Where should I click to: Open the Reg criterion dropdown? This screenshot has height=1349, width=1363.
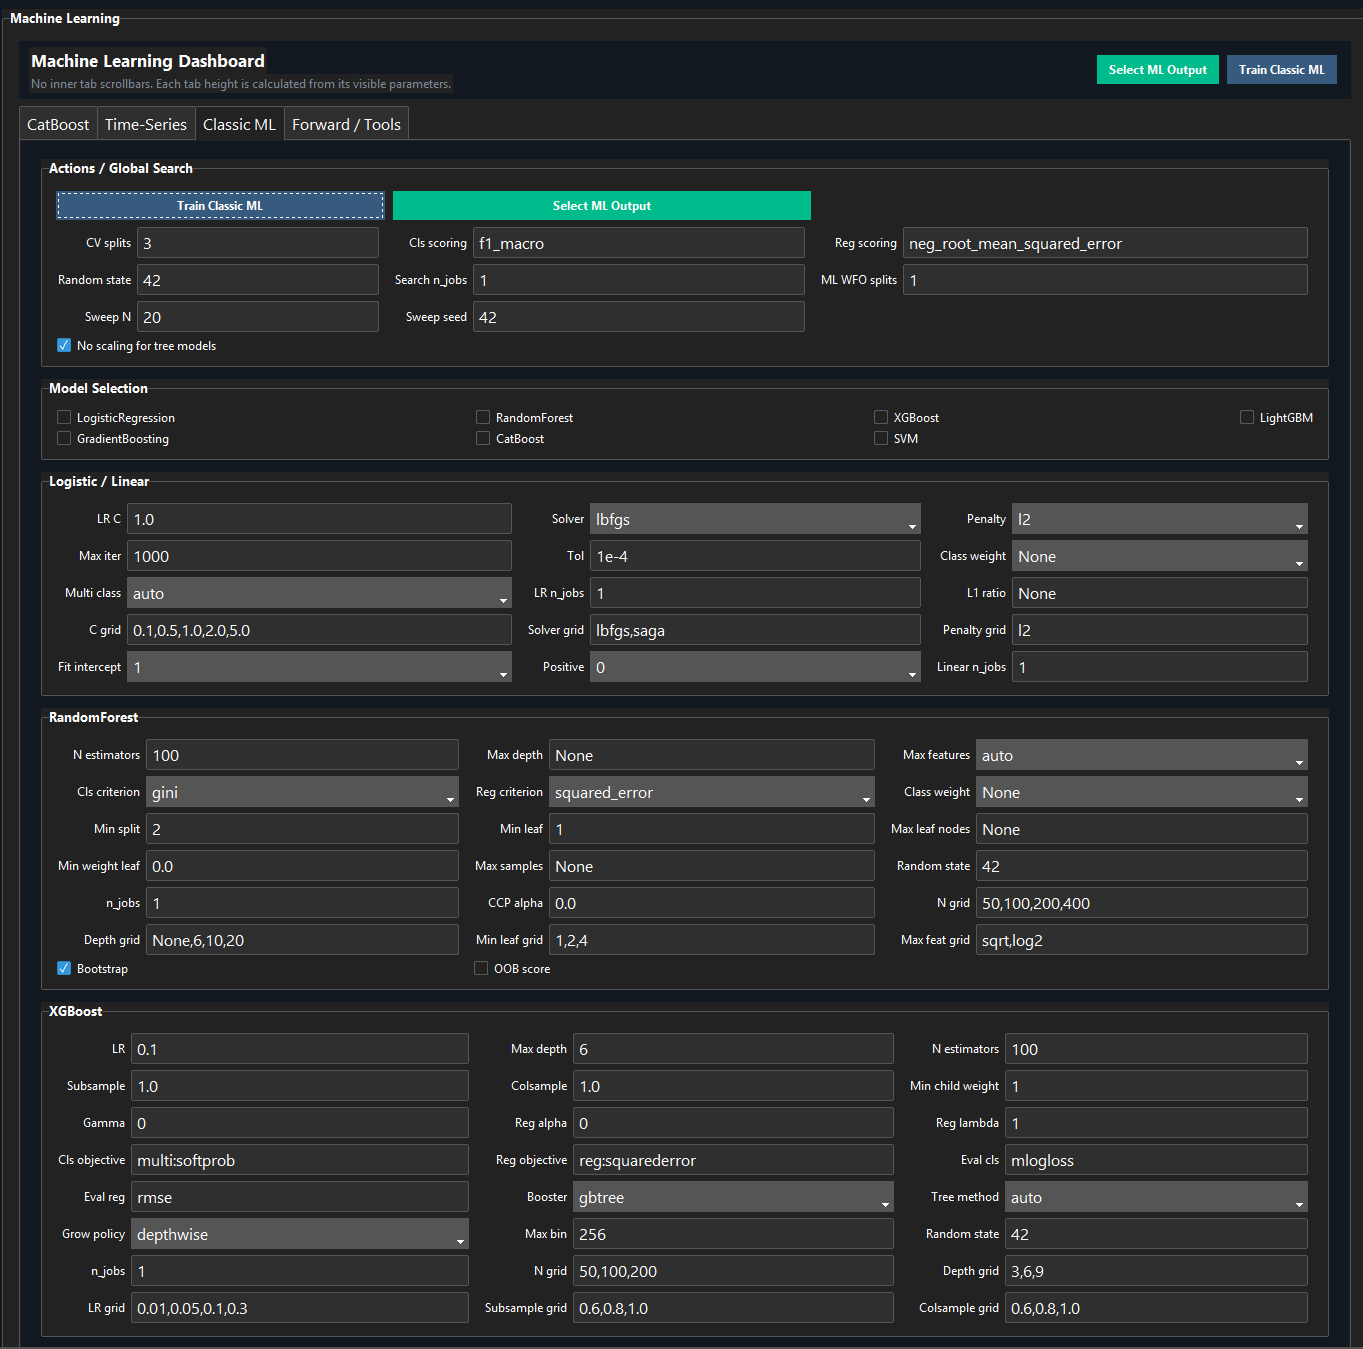(712, 792)
